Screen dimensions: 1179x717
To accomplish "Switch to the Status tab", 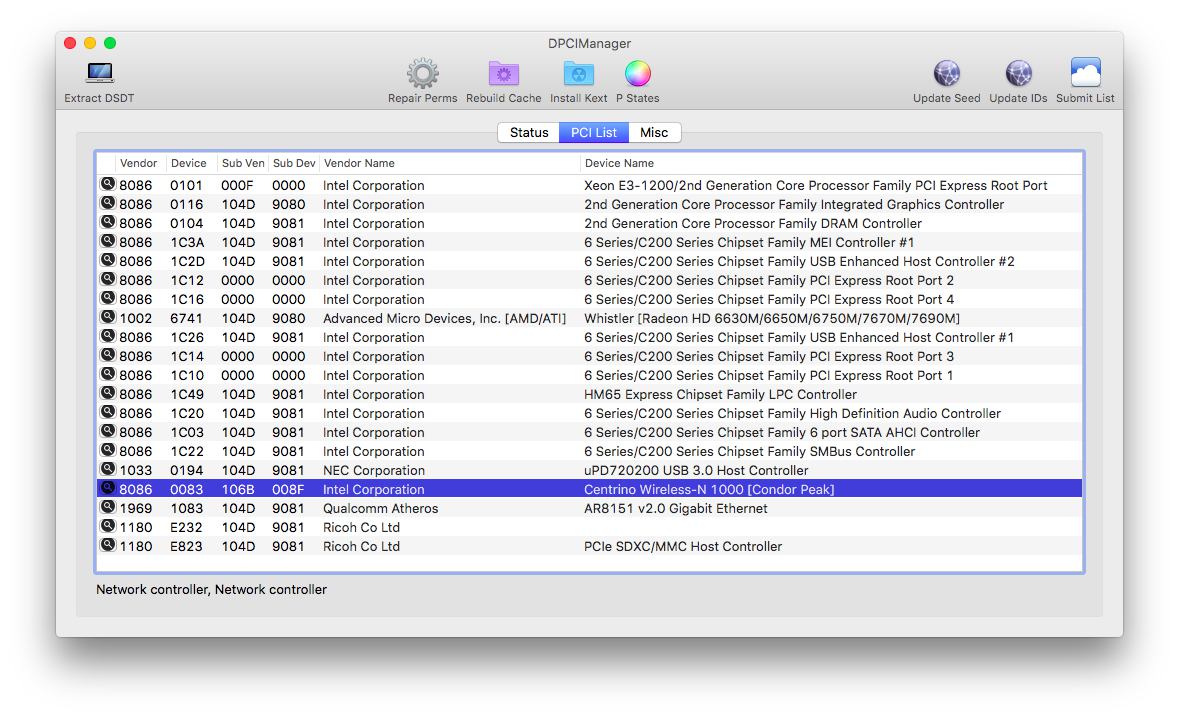I will 529,132.
